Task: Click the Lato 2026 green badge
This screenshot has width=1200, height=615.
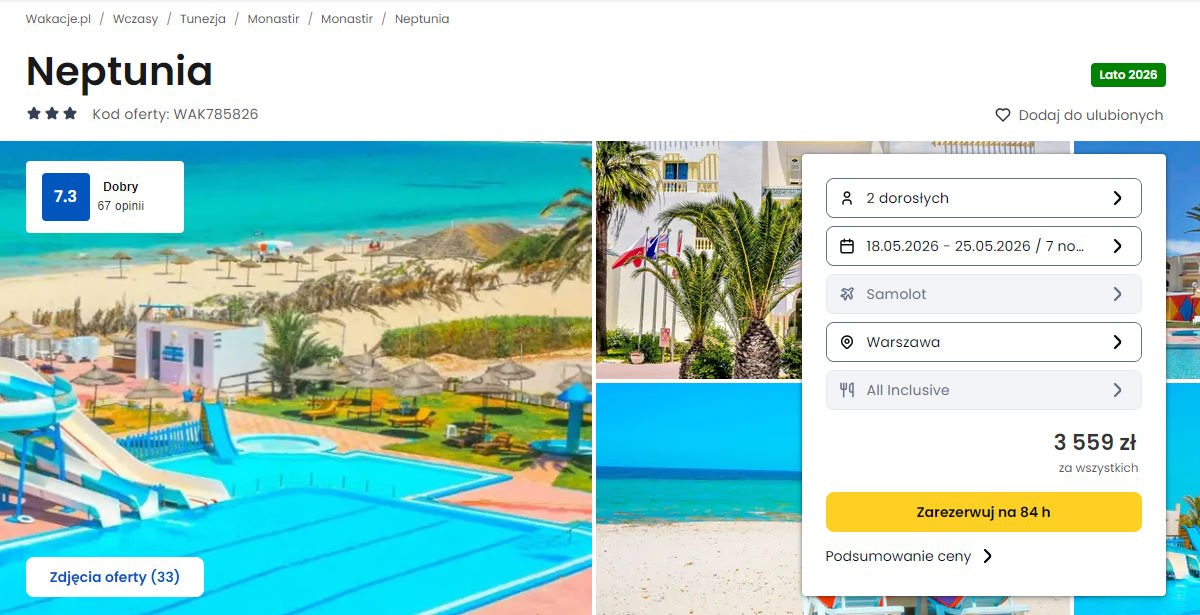Action: tap(1128, 75)
